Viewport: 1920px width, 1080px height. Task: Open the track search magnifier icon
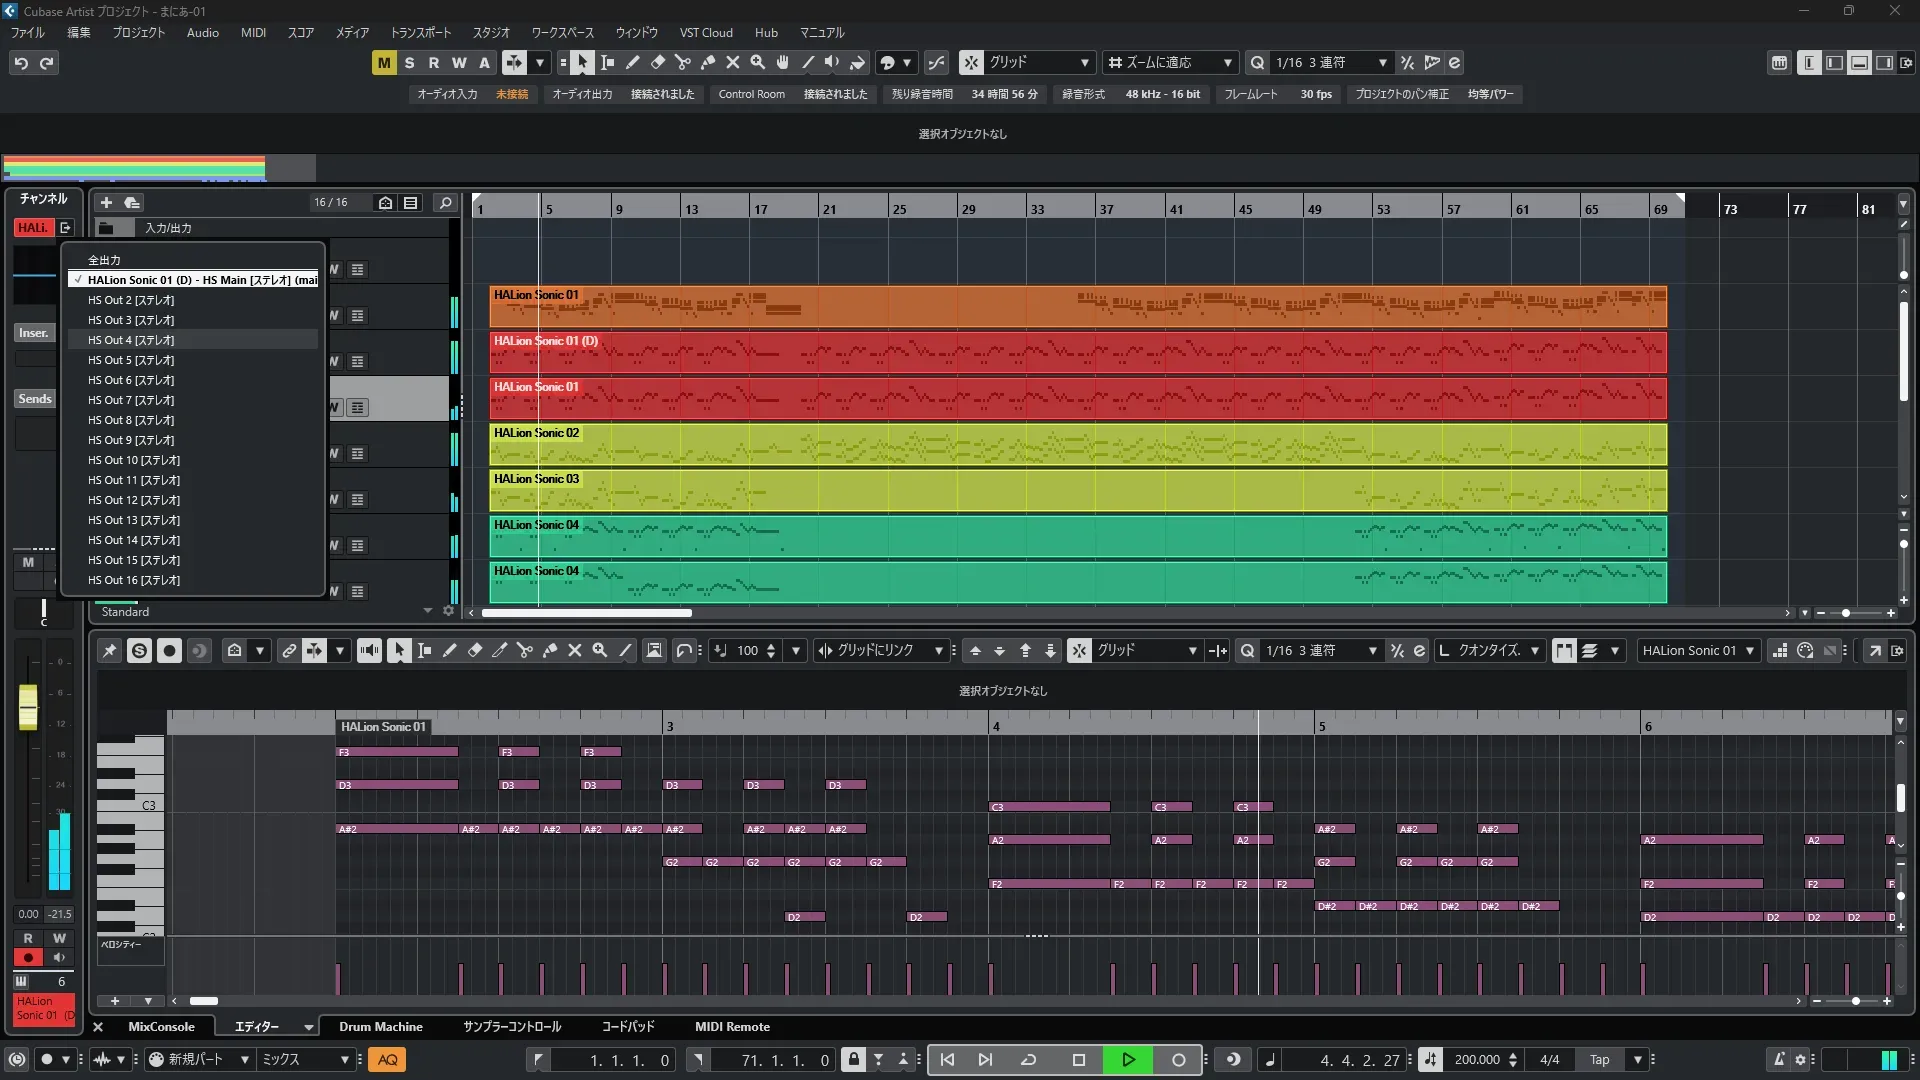[446, 202]
